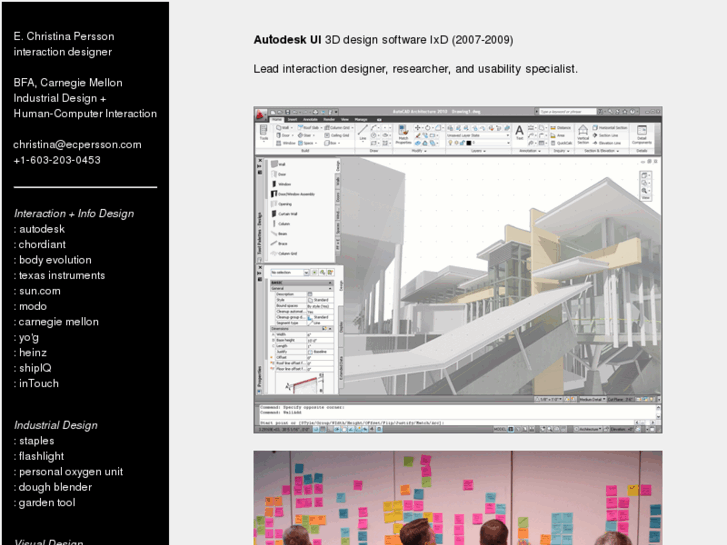
Task: Go to the shipIQ project
Action: (35, 368)
